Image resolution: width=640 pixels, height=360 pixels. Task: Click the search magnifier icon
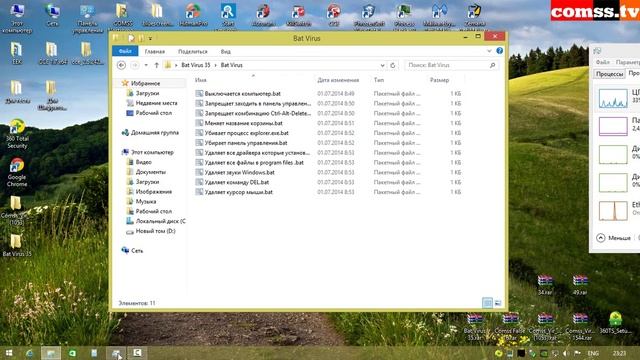[x=493, y=65]
